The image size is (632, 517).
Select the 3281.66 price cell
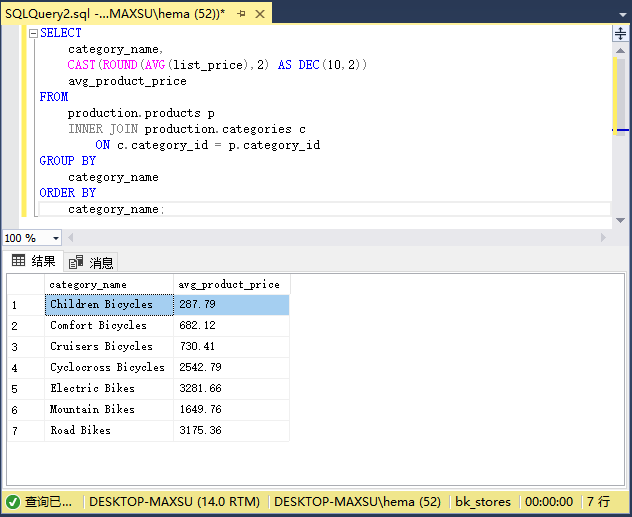coord(231,388)
